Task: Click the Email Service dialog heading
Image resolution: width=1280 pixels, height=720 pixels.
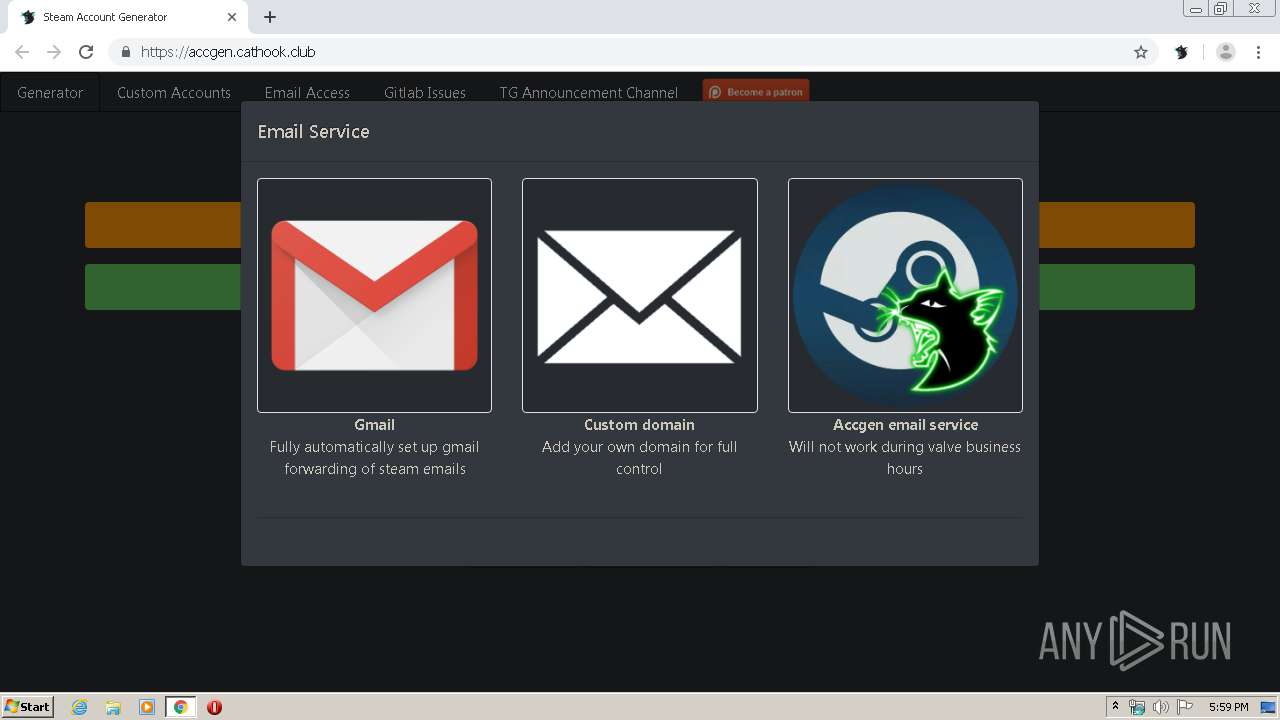Action: tap(313, 131)
